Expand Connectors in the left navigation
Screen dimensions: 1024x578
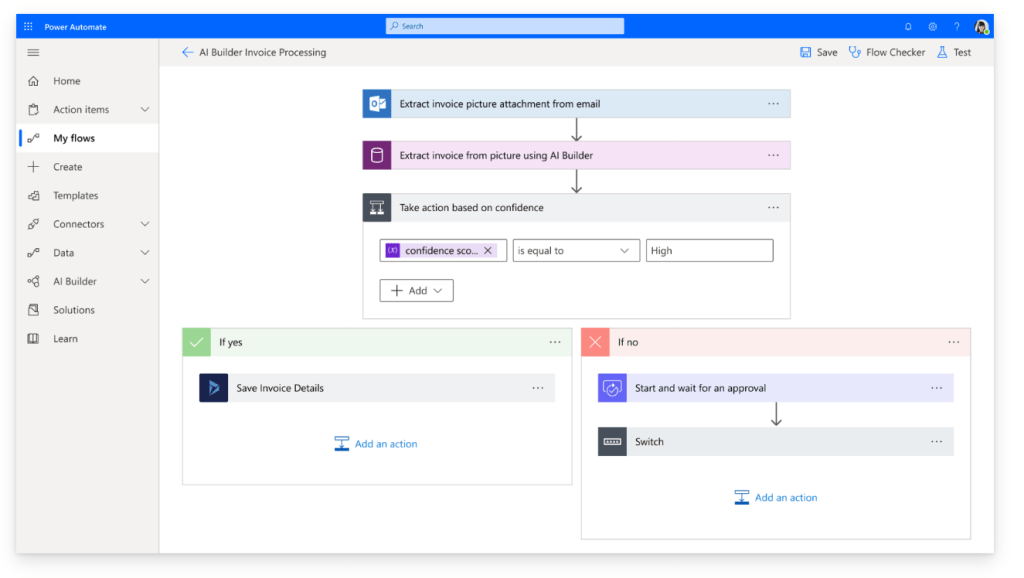145,225
